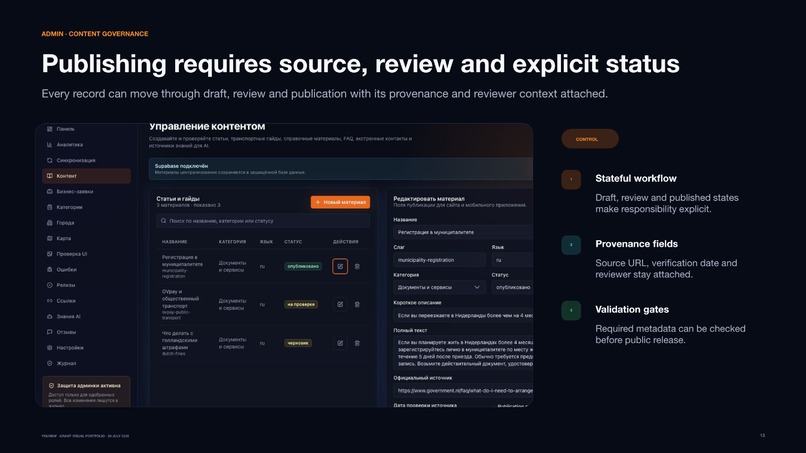Click the черновик status badge
The height and width of the screenshot is (453, 806).
click(x=298, y=343)
